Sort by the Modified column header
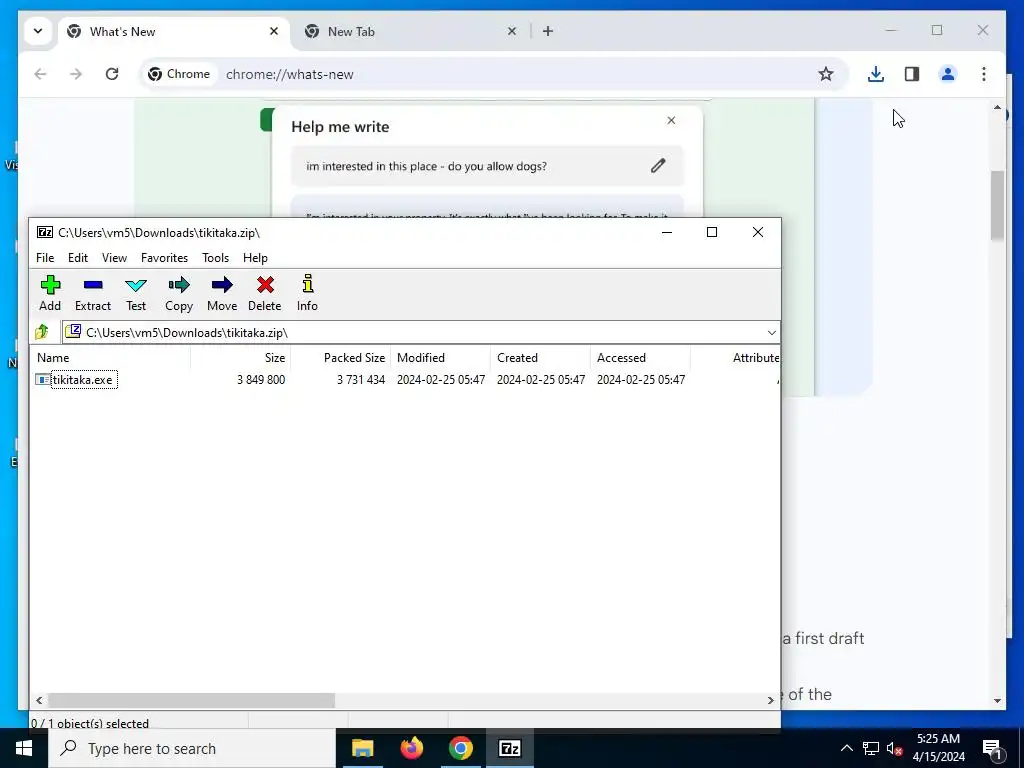The width and height of the screenshot is (1024, 768). [x=440, y=358]
